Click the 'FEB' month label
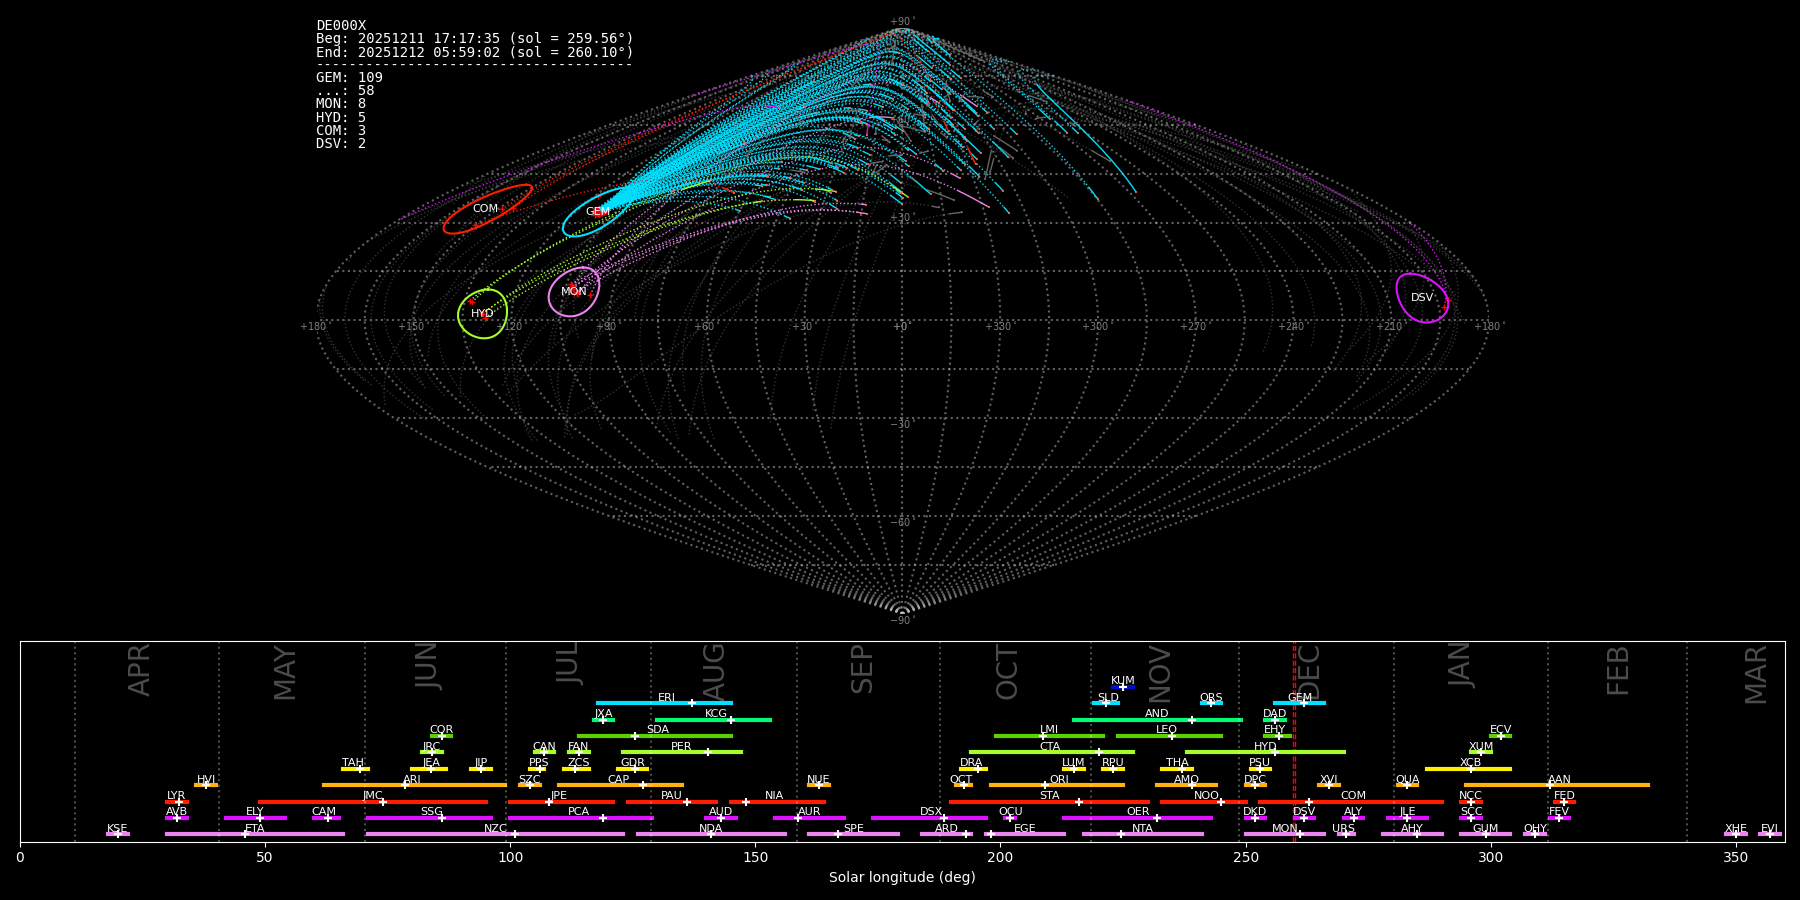The height and width of the screenshot is (900, 1800). tap(1618, 670)
